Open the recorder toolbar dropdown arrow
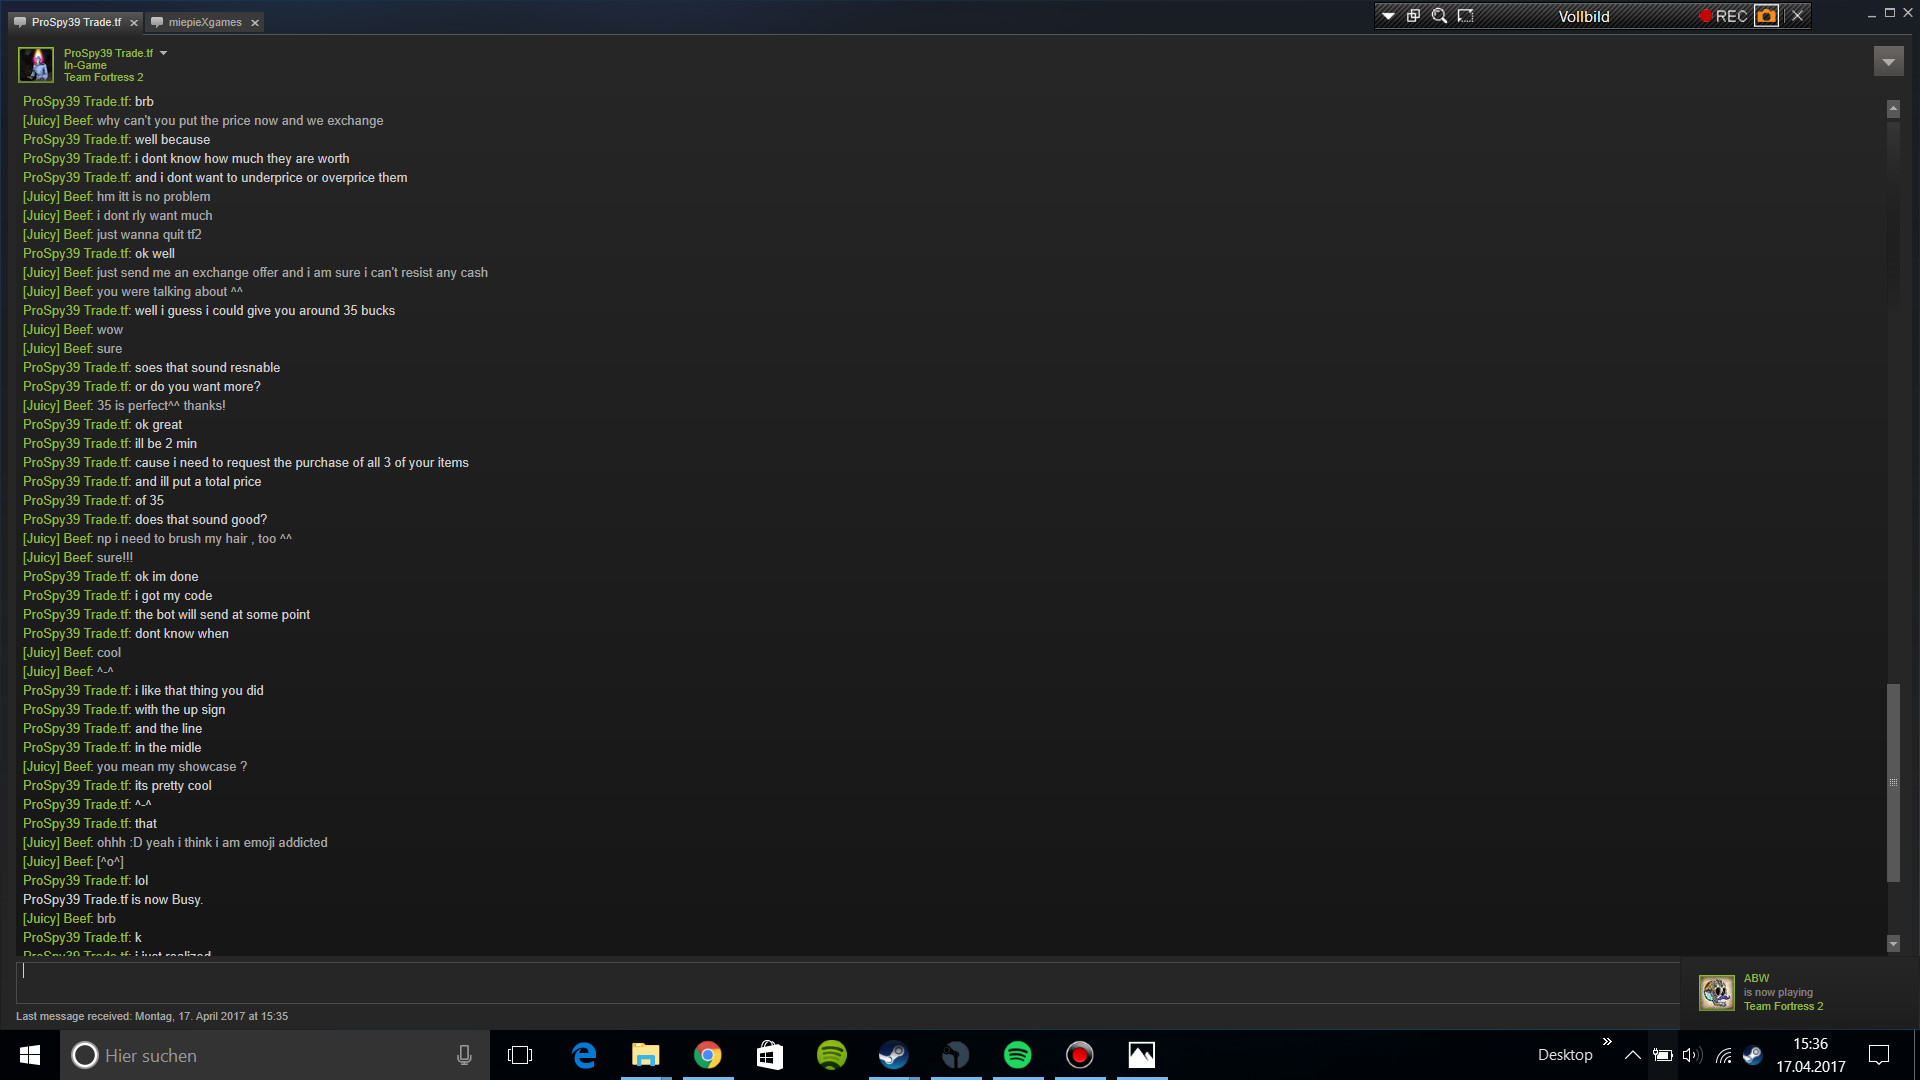1920x1080 pixels. (1388, 16)
